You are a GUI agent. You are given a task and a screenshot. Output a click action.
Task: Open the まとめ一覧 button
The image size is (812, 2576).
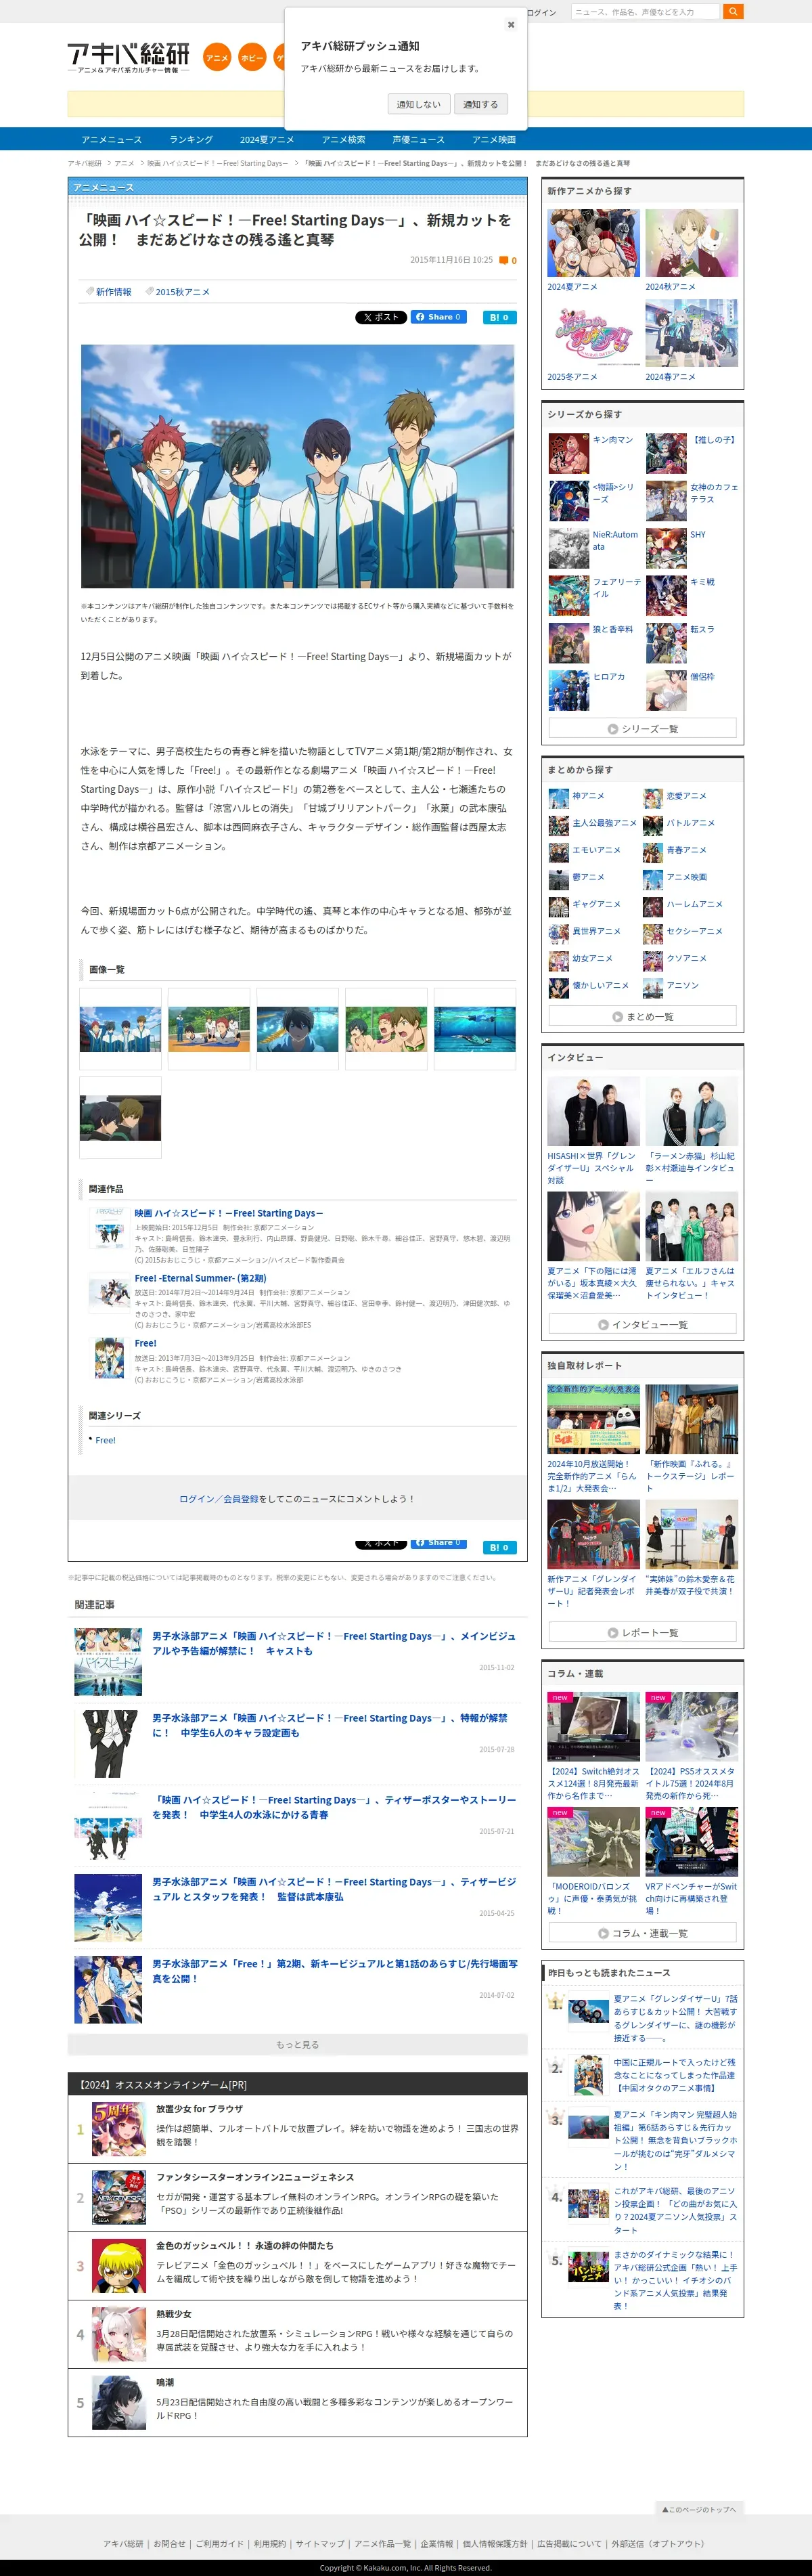pos(642,1016)
